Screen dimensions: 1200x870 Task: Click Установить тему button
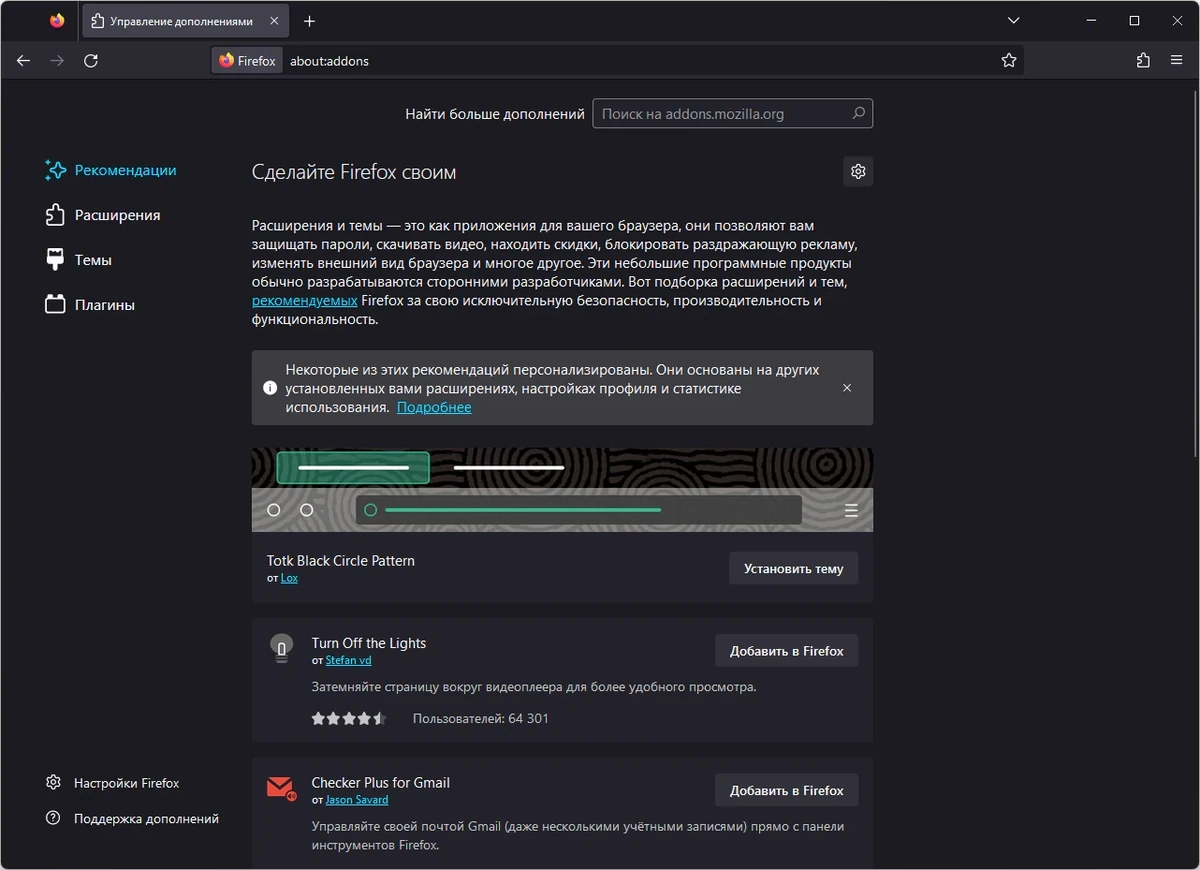(793, 568)
